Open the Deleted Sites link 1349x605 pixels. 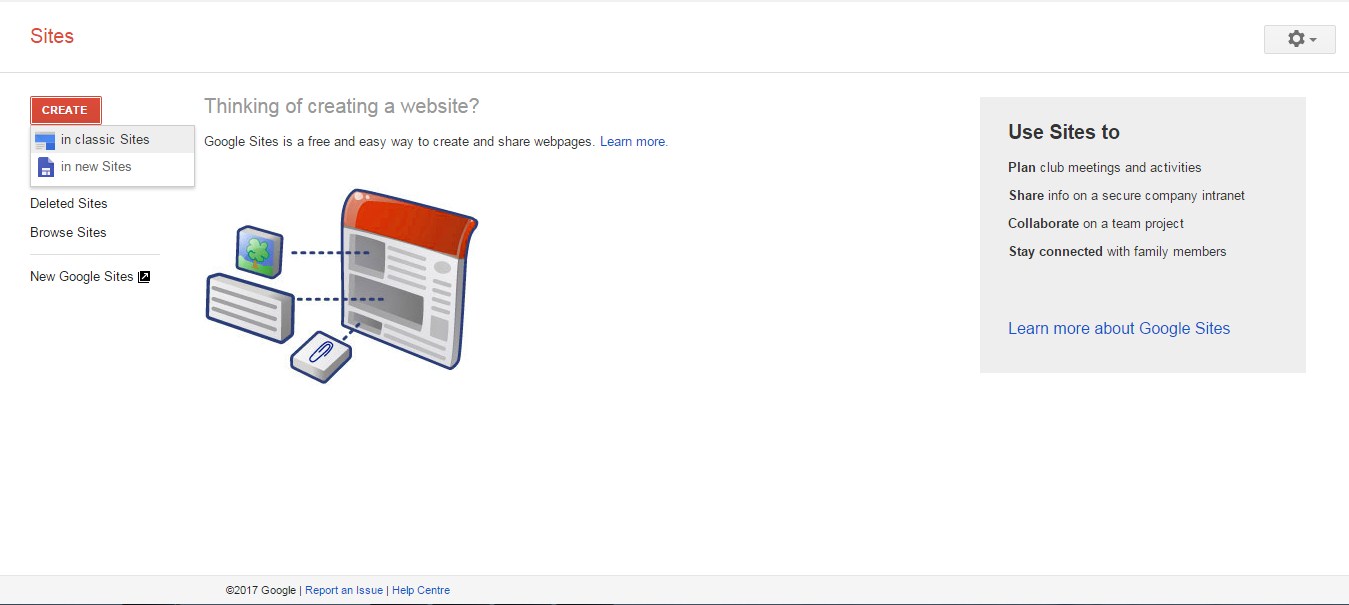pyautogui.click(x=68, y=203)
